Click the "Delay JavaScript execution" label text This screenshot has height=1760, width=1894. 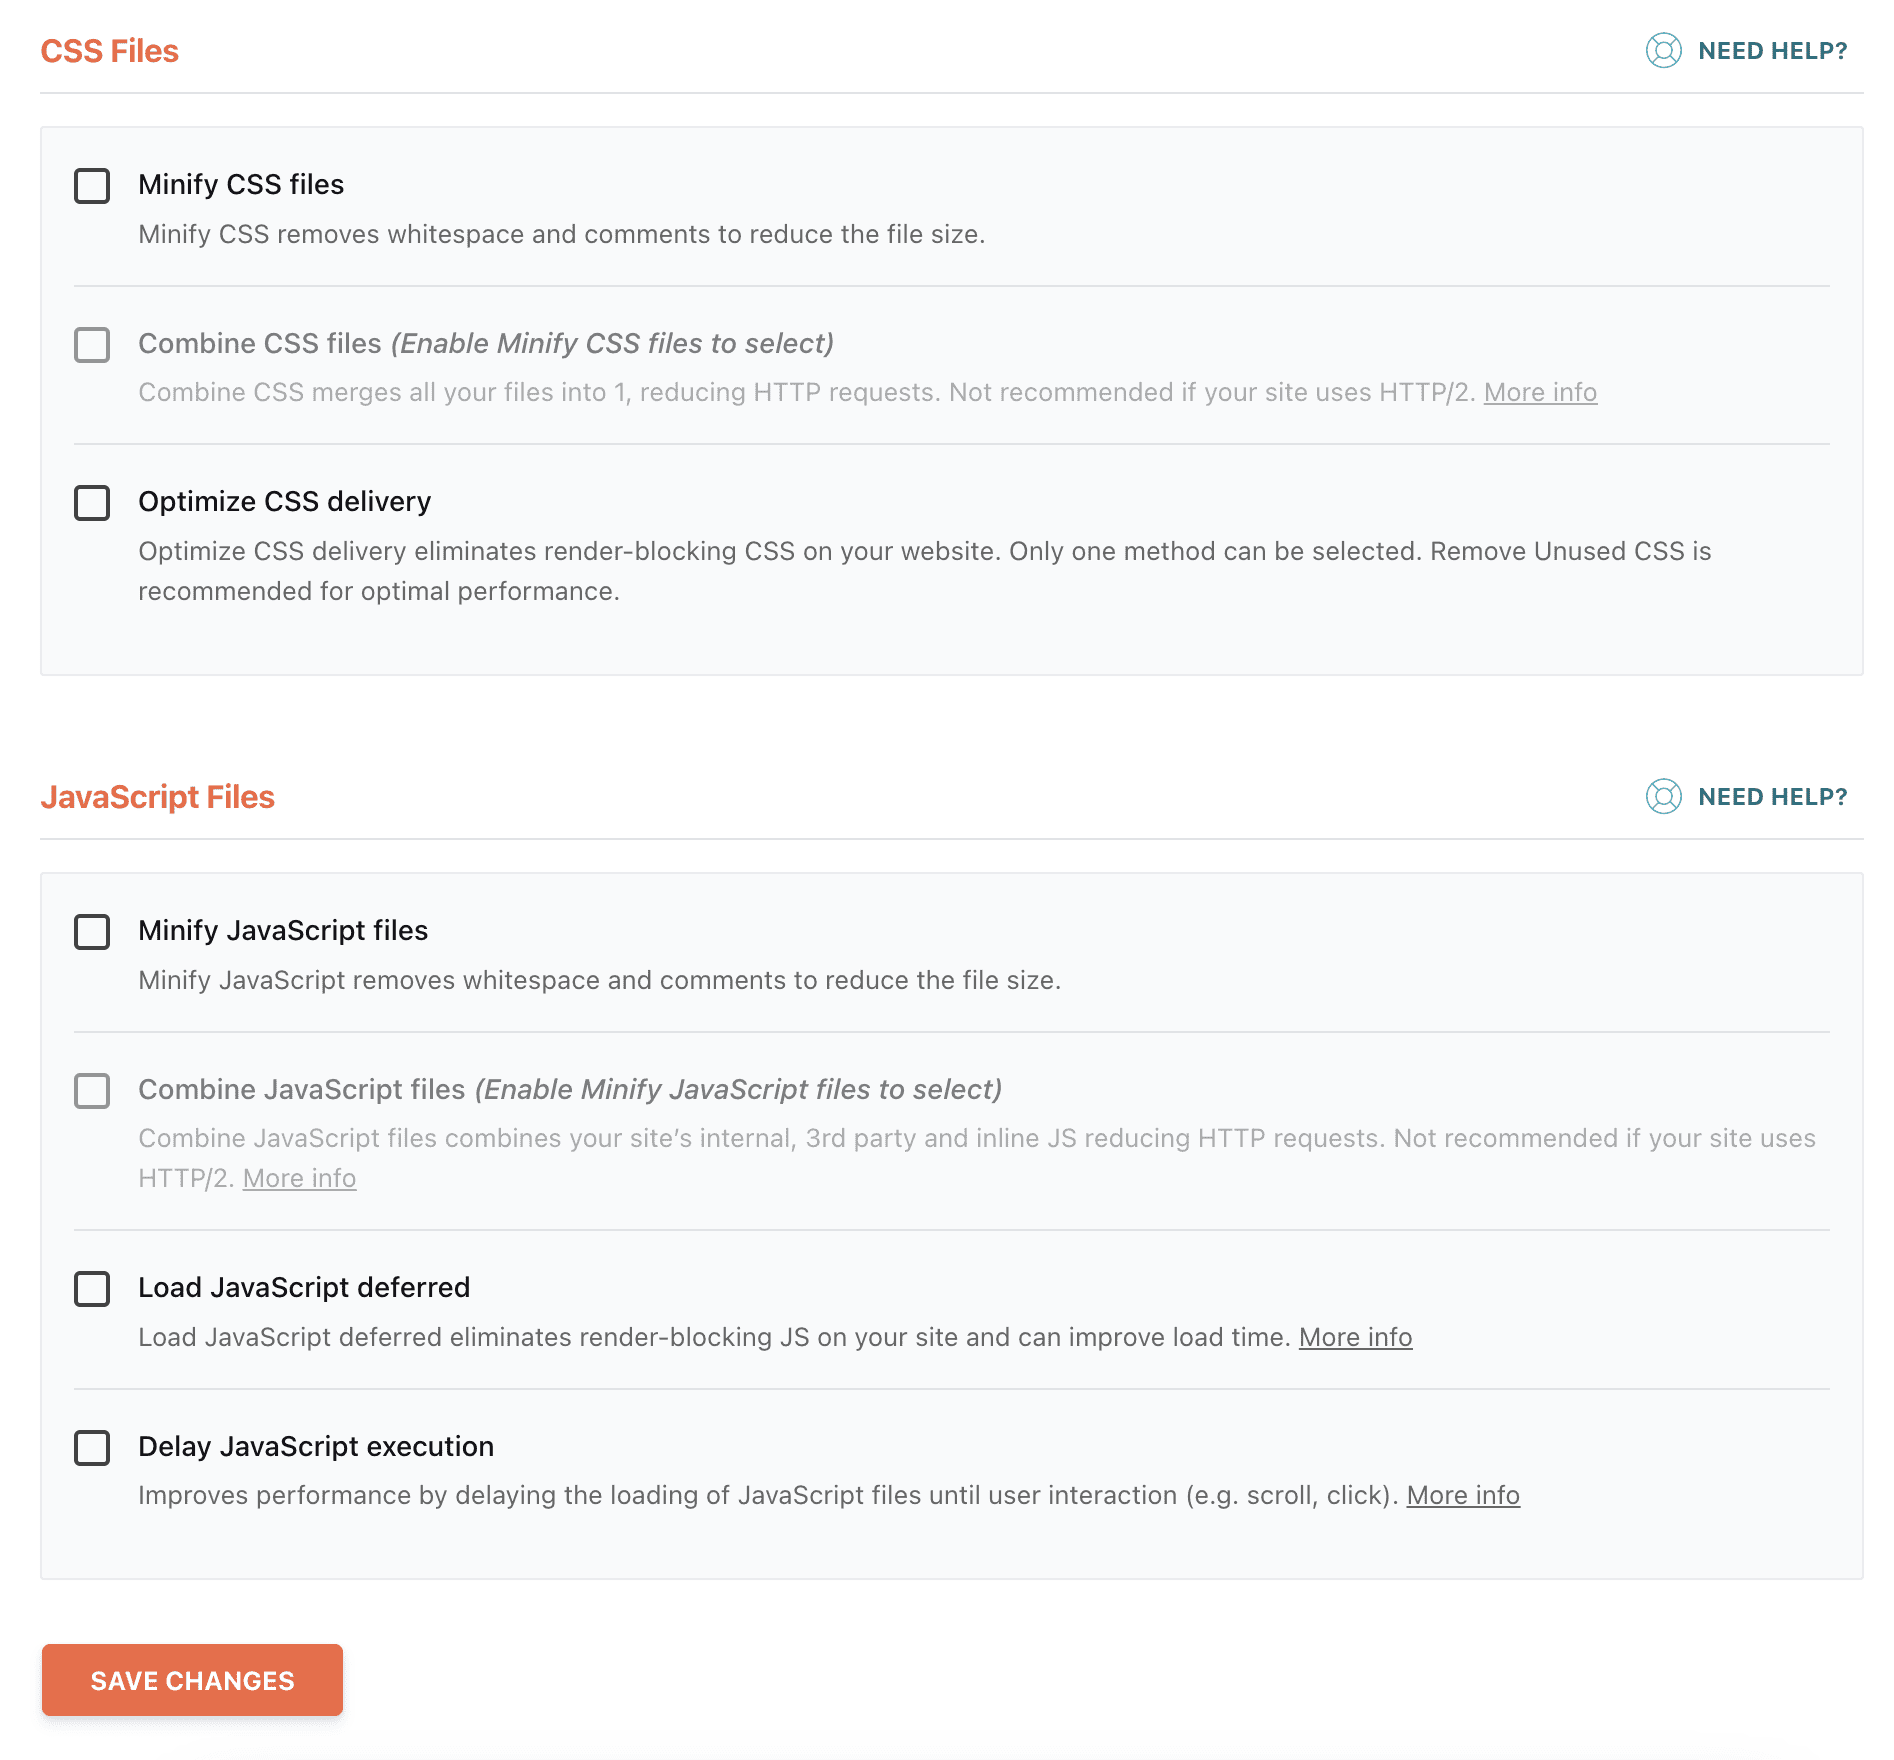pyautogui.click(x=316, y=1446)
